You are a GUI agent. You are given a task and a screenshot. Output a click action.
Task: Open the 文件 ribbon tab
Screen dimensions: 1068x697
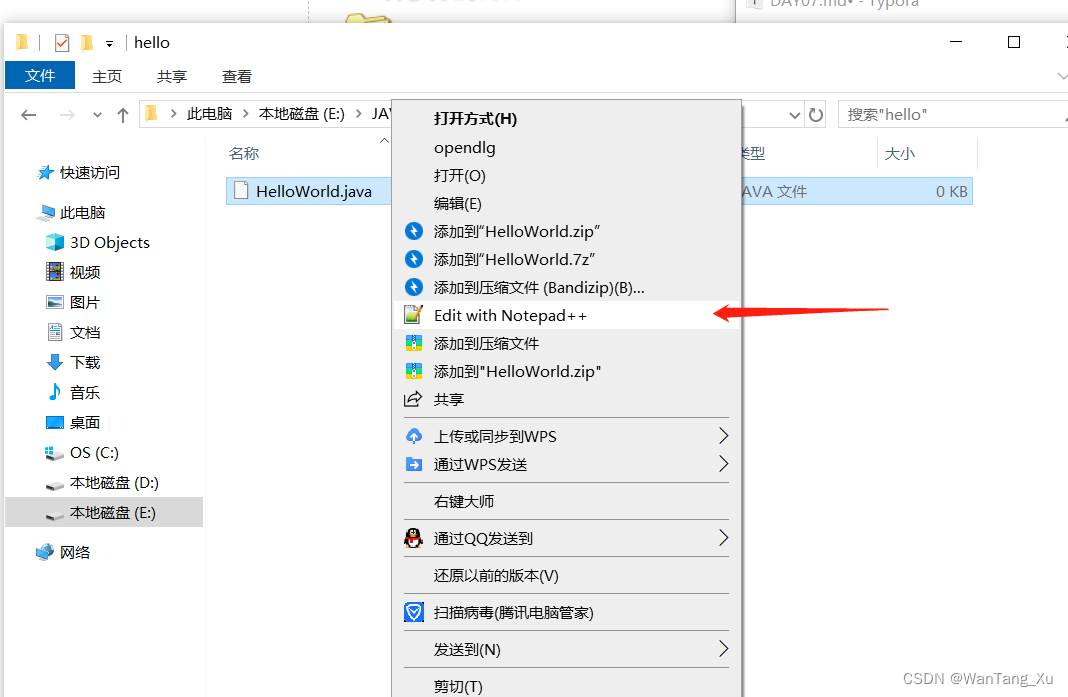coord(40,76)
